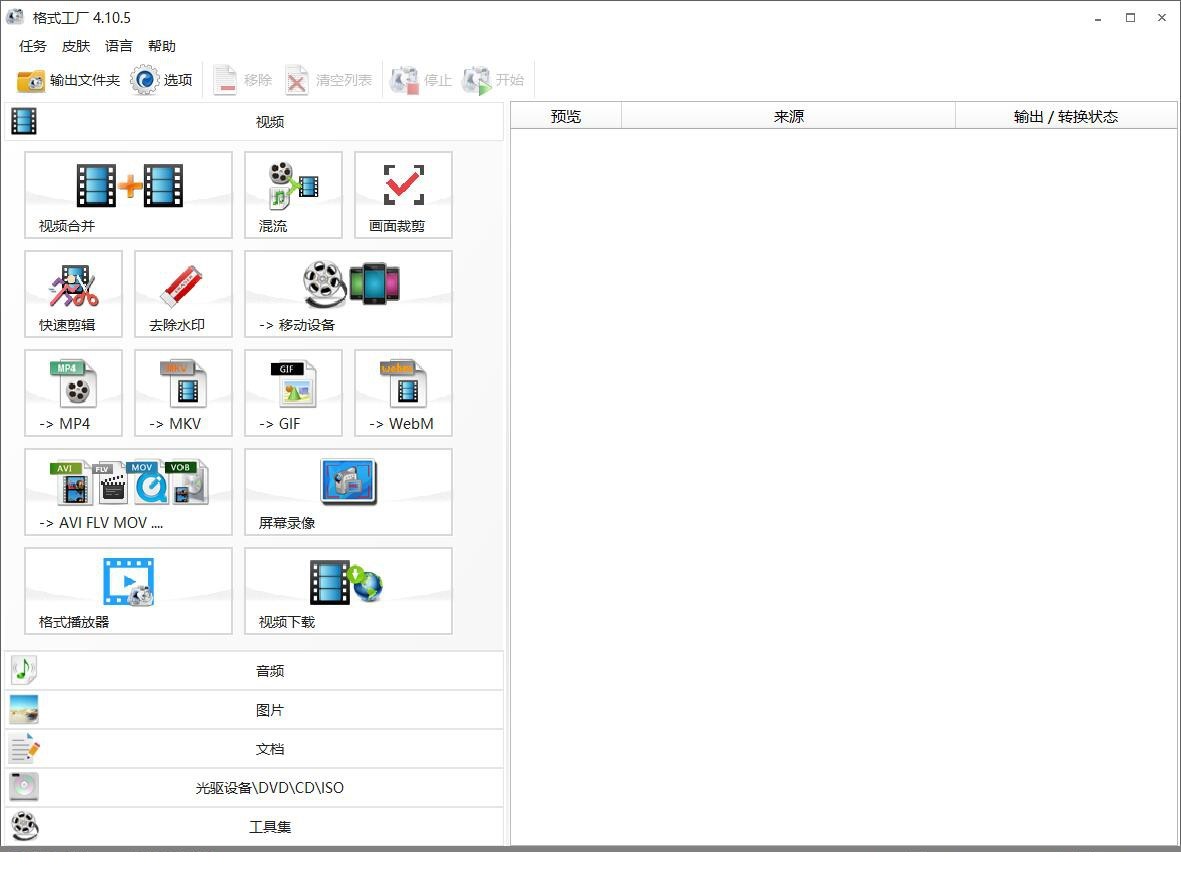Screen dimensions: 1181x875
Task: Open the 去除水印 watermark remover
Action: click(x=183, y=294)
